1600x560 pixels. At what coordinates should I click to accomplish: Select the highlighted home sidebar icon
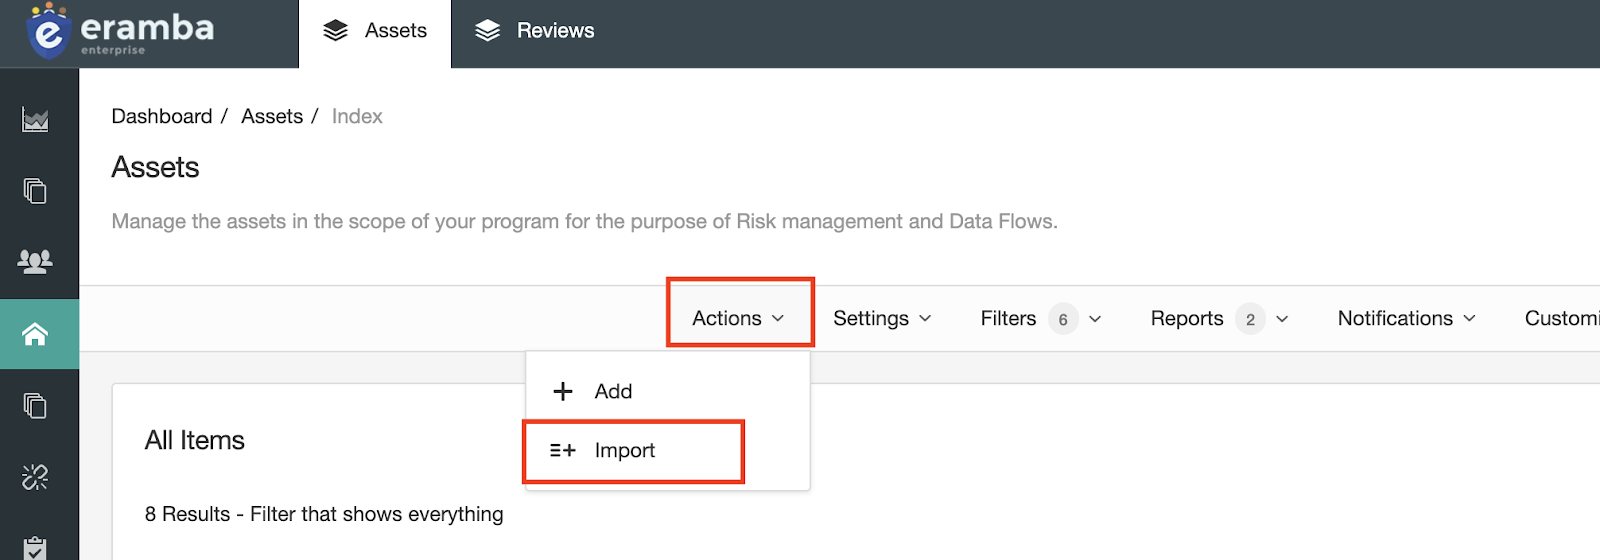(35, 334)
